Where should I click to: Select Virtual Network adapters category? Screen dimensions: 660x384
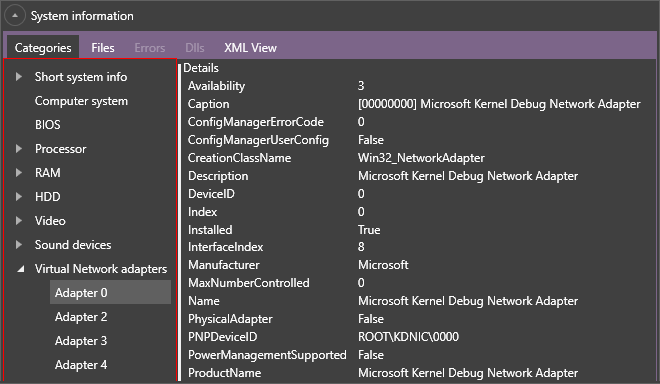101,269
